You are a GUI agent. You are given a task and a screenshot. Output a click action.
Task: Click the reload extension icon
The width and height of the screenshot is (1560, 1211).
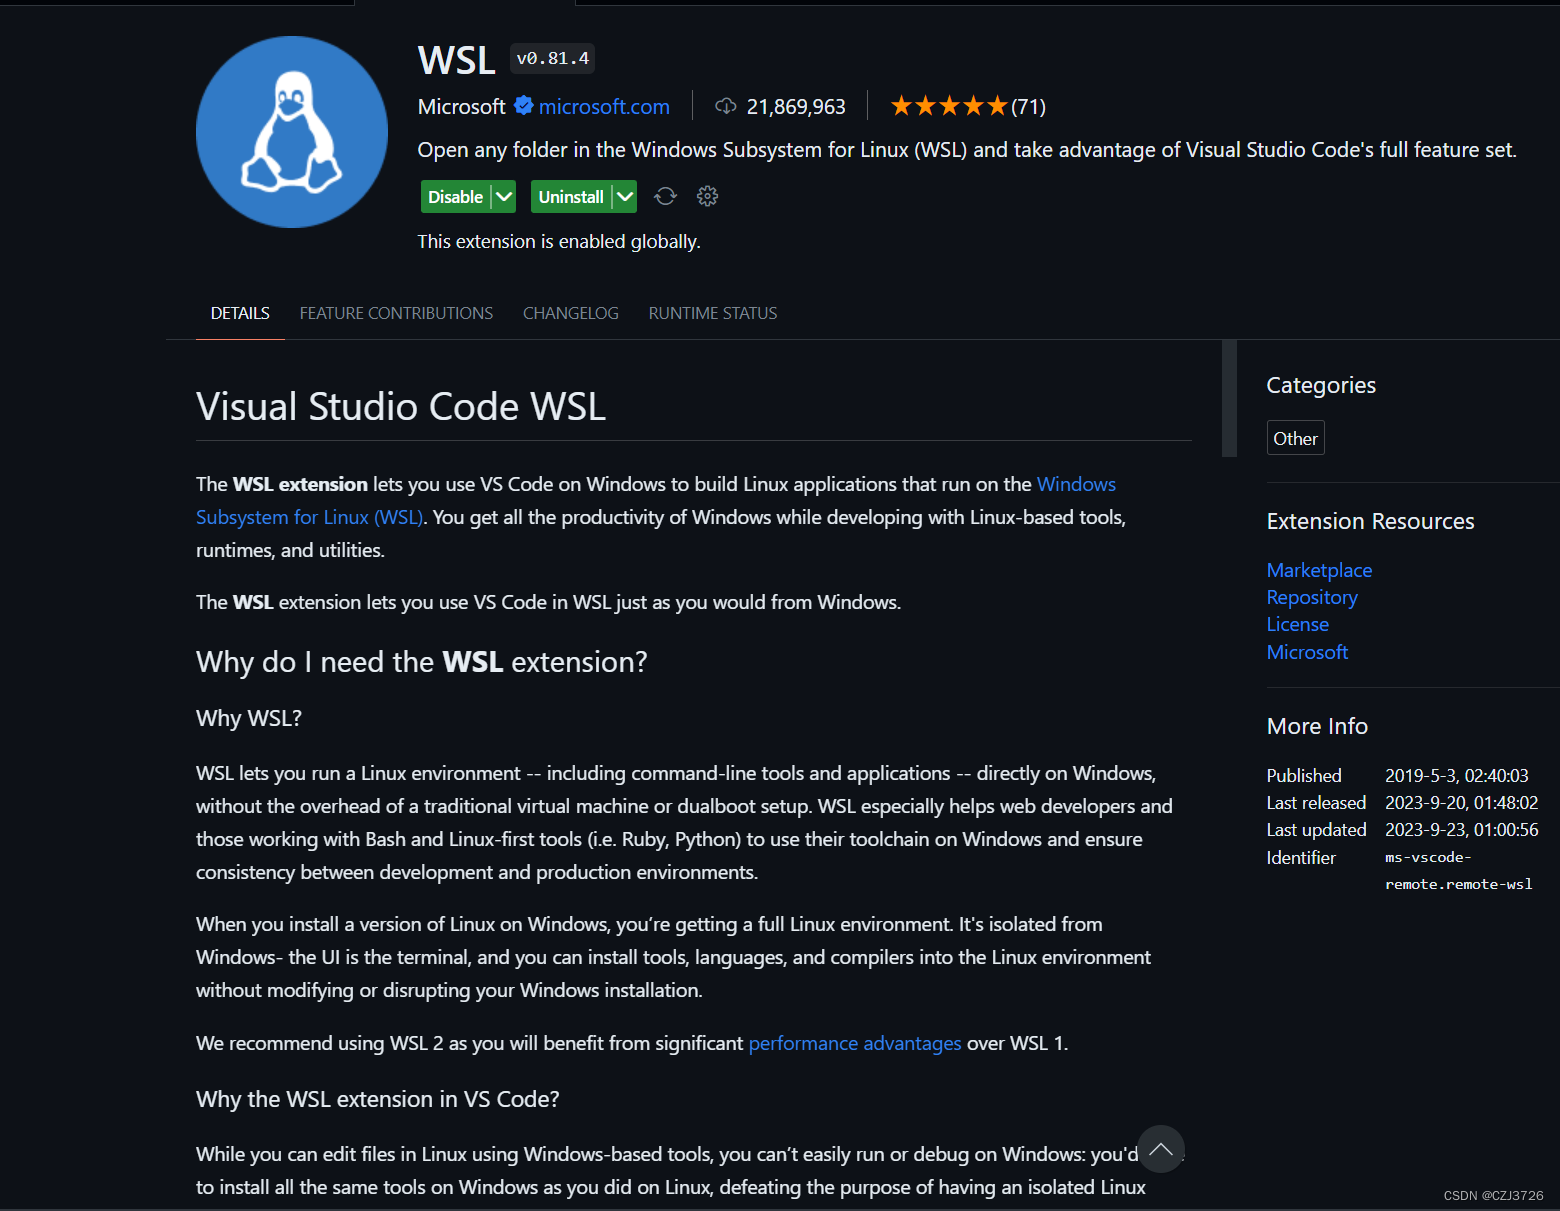(x=665, y=196)
